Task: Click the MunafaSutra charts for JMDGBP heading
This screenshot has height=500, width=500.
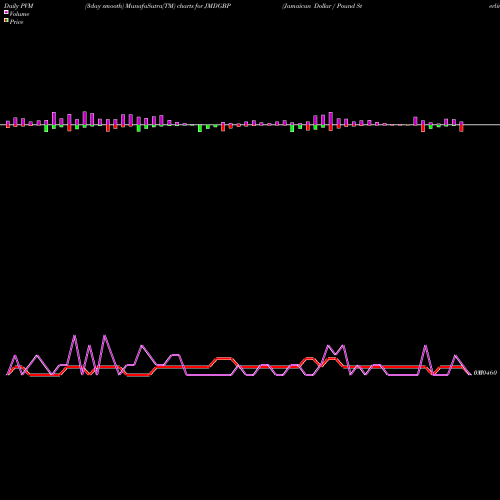Action: pyautogui.click(x=158, y=6)
